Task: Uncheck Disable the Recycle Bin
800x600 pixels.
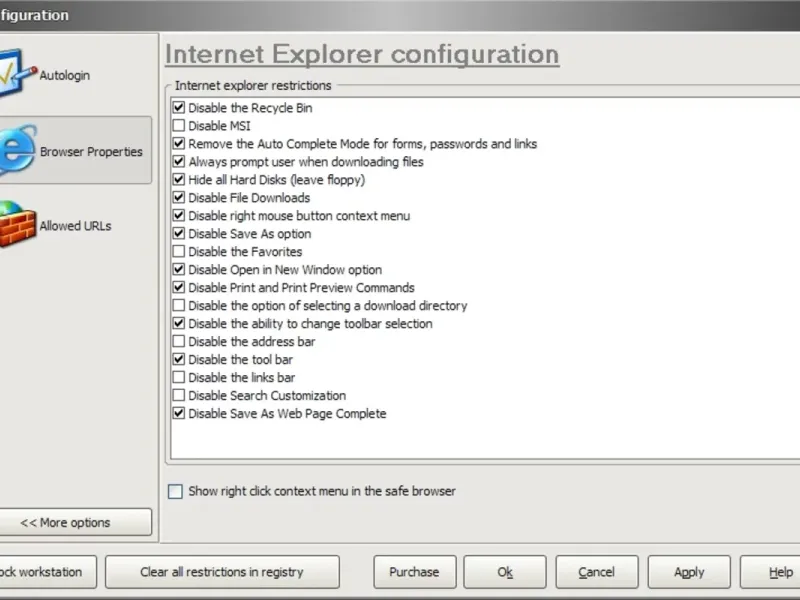Action: [179, 108]
